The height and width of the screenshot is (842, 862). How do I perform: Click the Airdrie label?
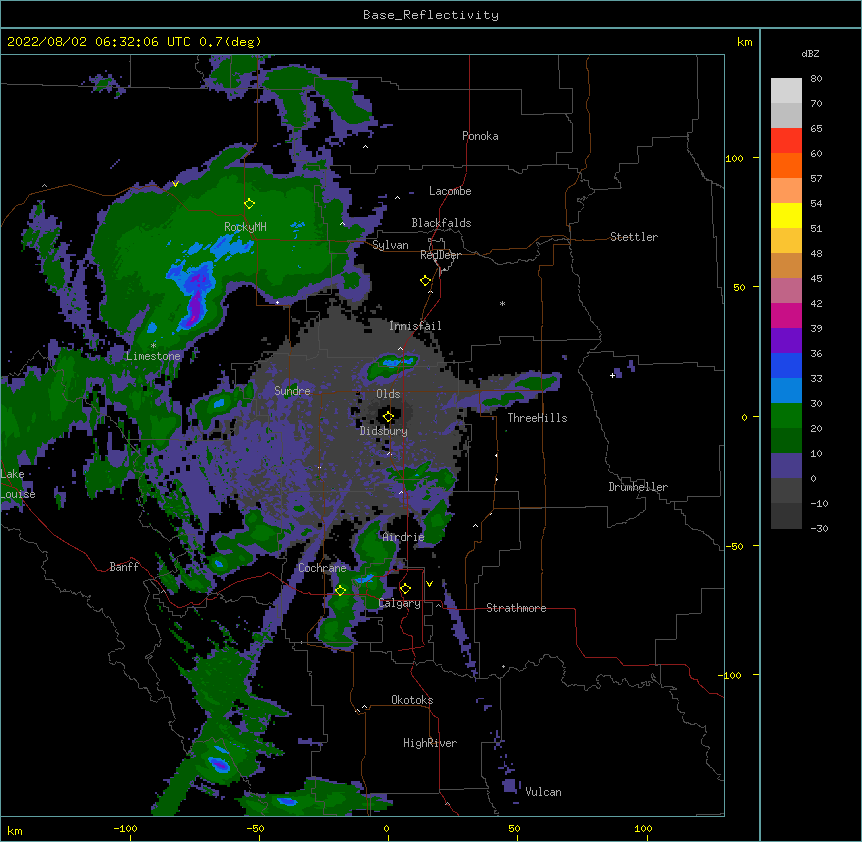(403, 537)
